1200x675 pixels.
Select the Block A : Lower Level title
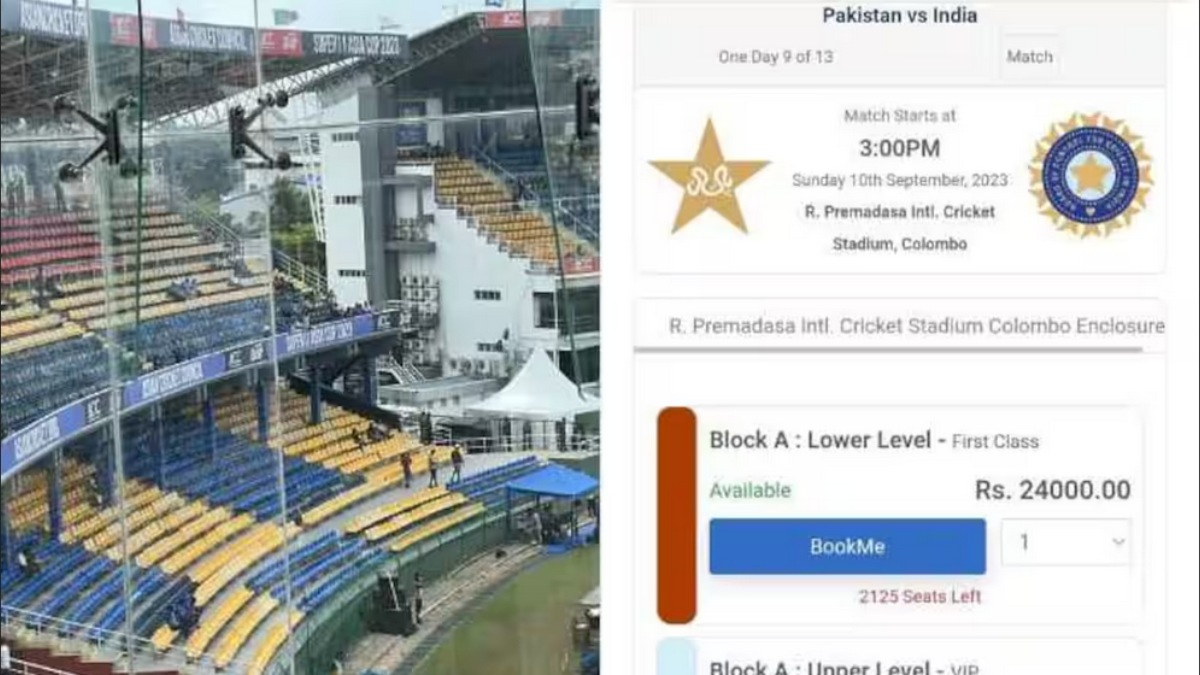pos(822,440)
